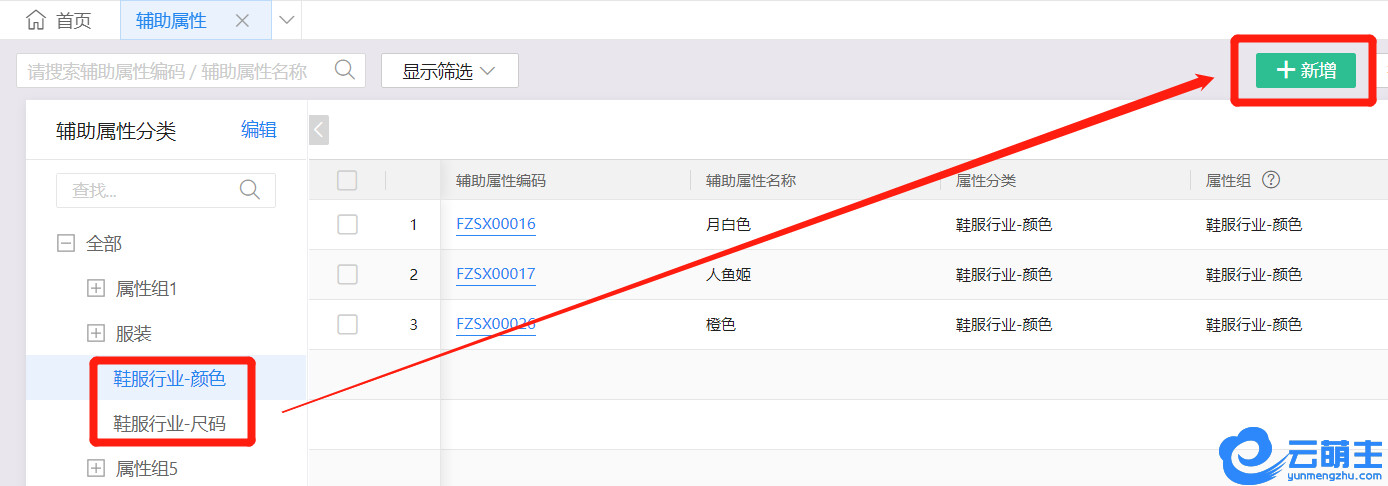
Task: Click 编辑 link in category panel
Action: tap(258, 130)
